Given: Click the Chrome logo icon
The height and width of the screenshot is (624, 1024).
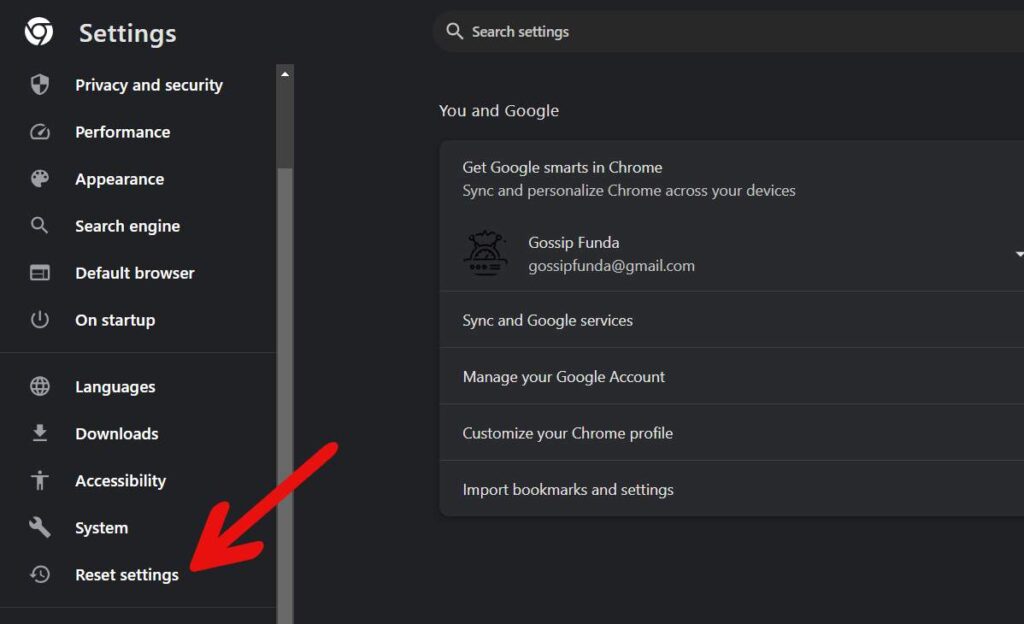Looking at the screenshot, I should pyautogui.click(x=39, y=31).
